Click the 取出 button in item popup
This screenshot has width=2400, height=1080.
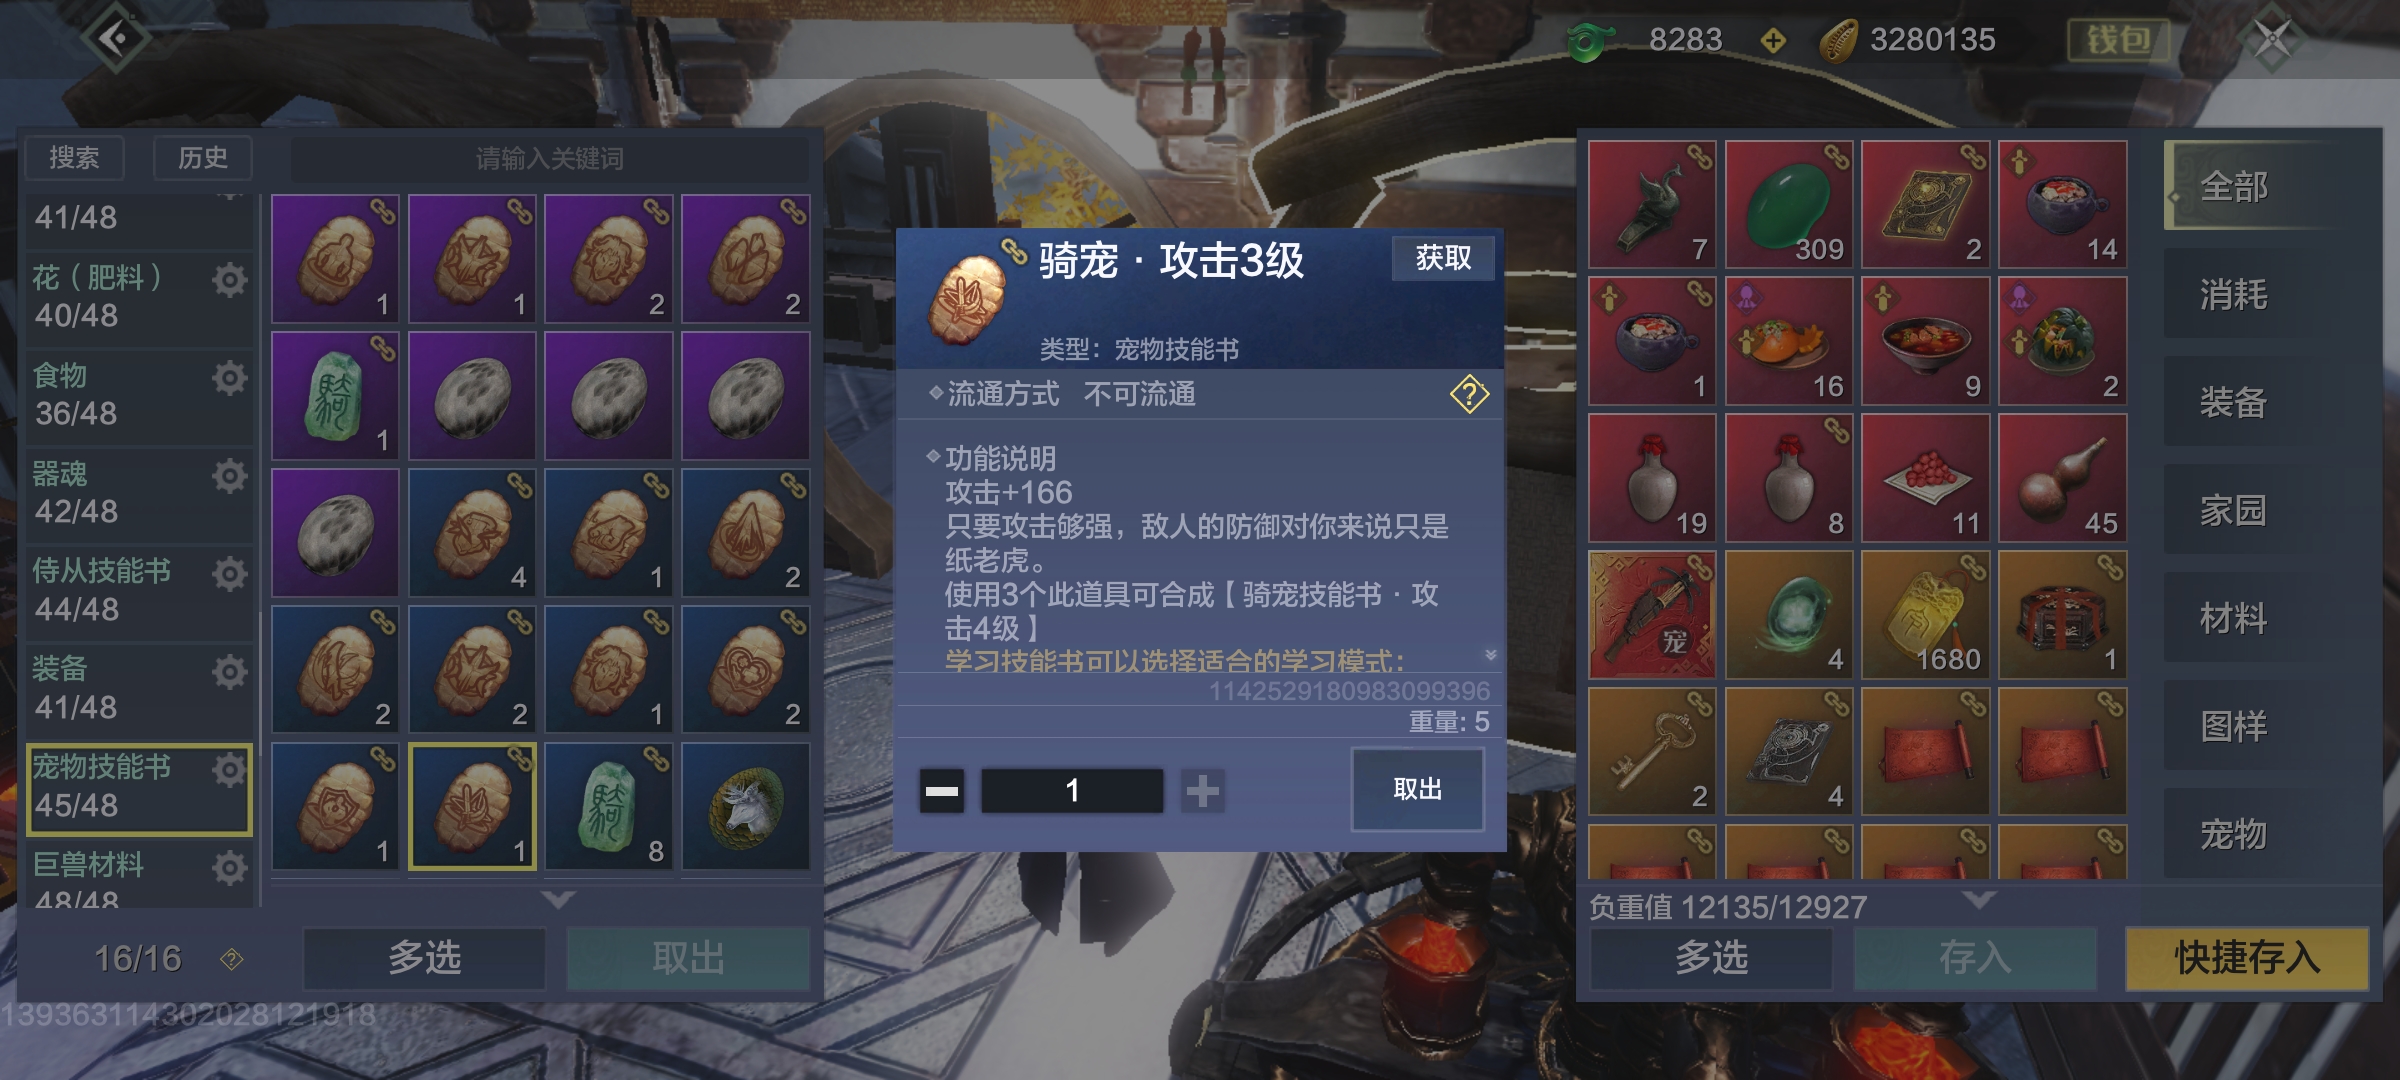pyautogui.click(x=1417, y=789)
